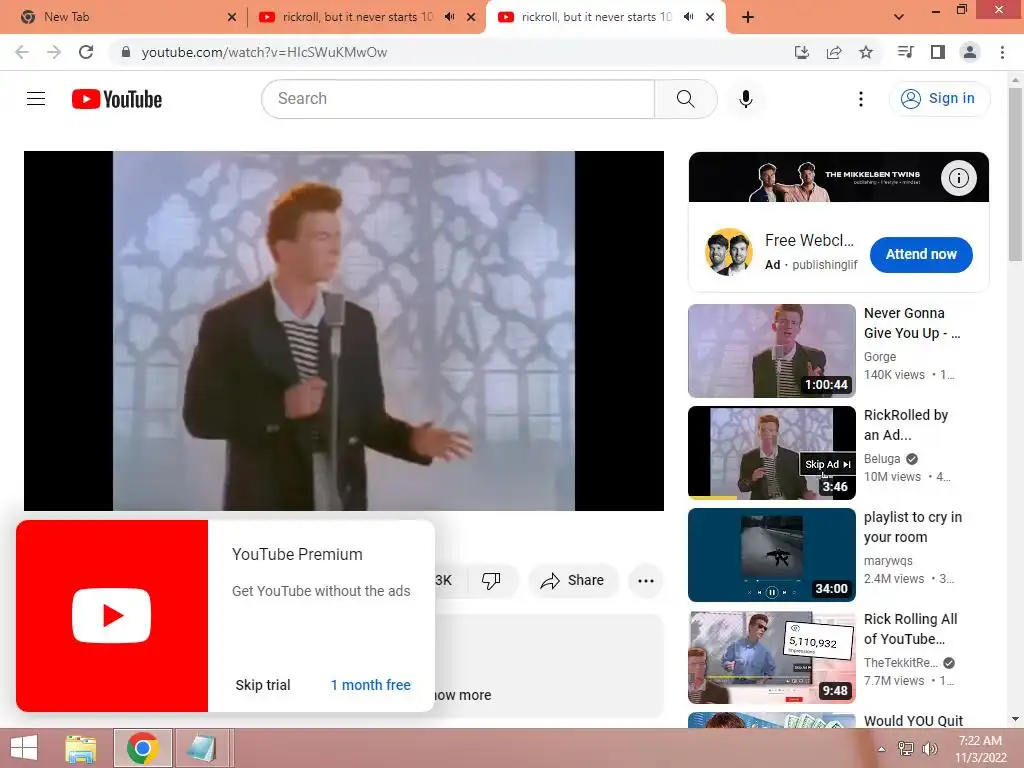
Task: Click the search magnifier button
Action: click(686, 99)
